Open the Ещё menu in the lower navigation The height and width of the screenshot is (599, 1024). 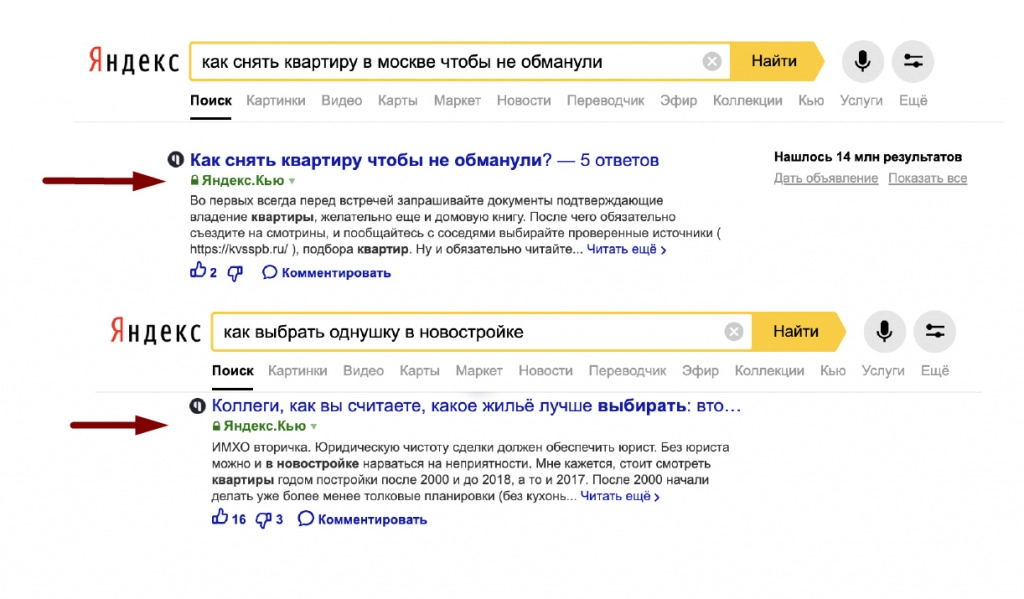pyautogui.click(x=935, y=370)
